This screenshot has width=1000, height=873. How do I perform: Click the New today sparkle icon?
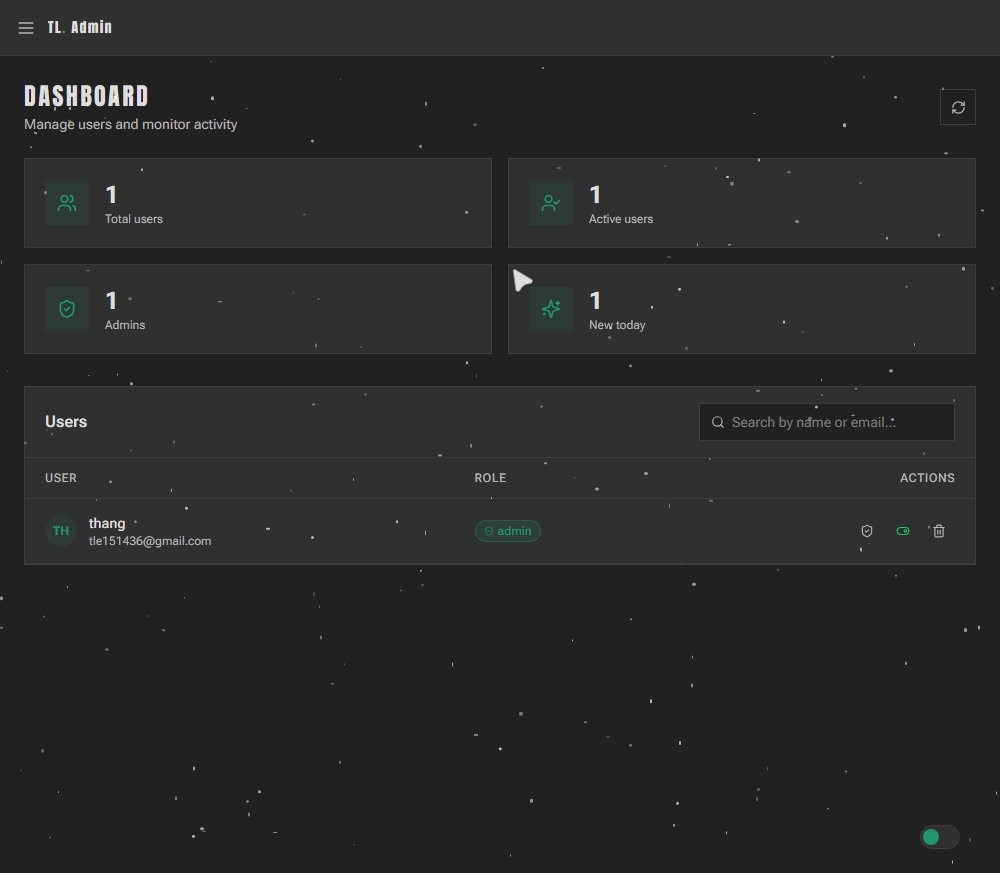point(551,309)
